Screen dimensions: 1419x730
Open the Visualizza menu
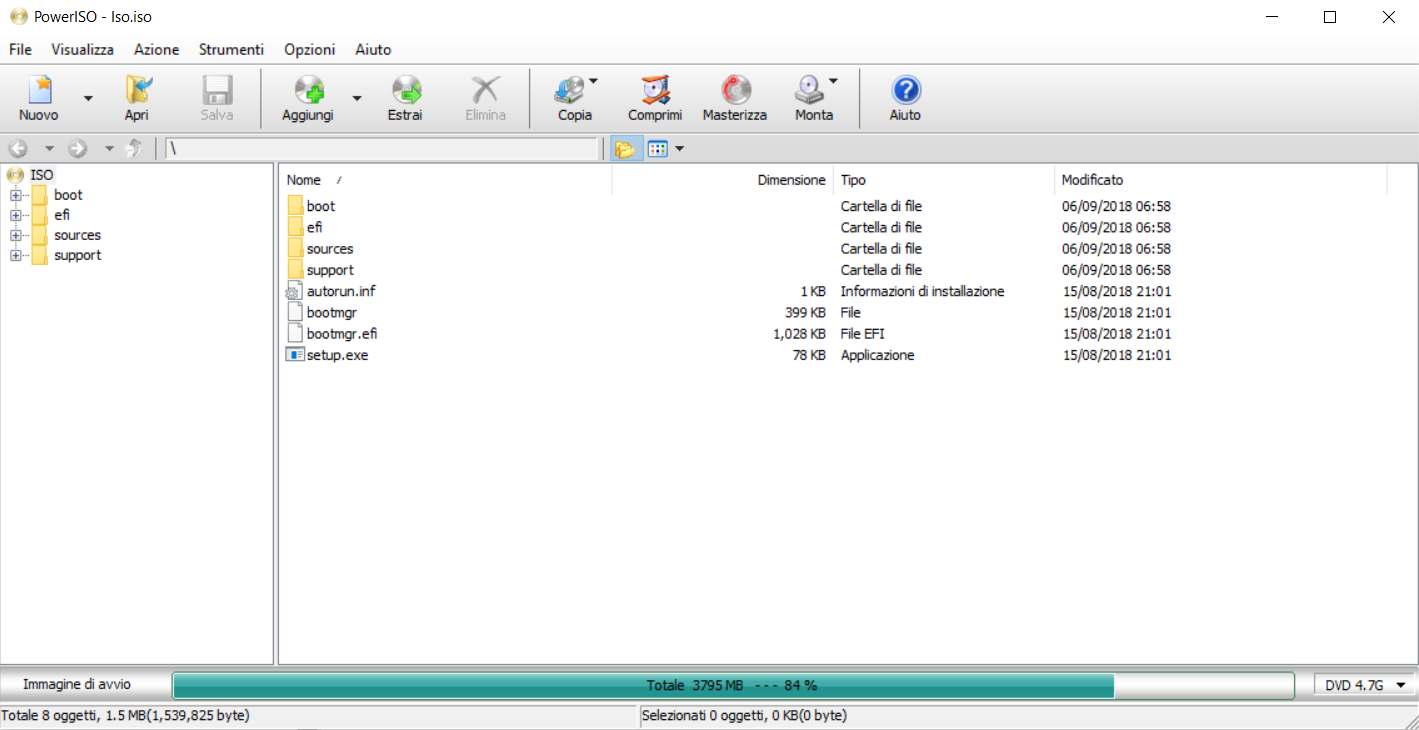point(83,49)
